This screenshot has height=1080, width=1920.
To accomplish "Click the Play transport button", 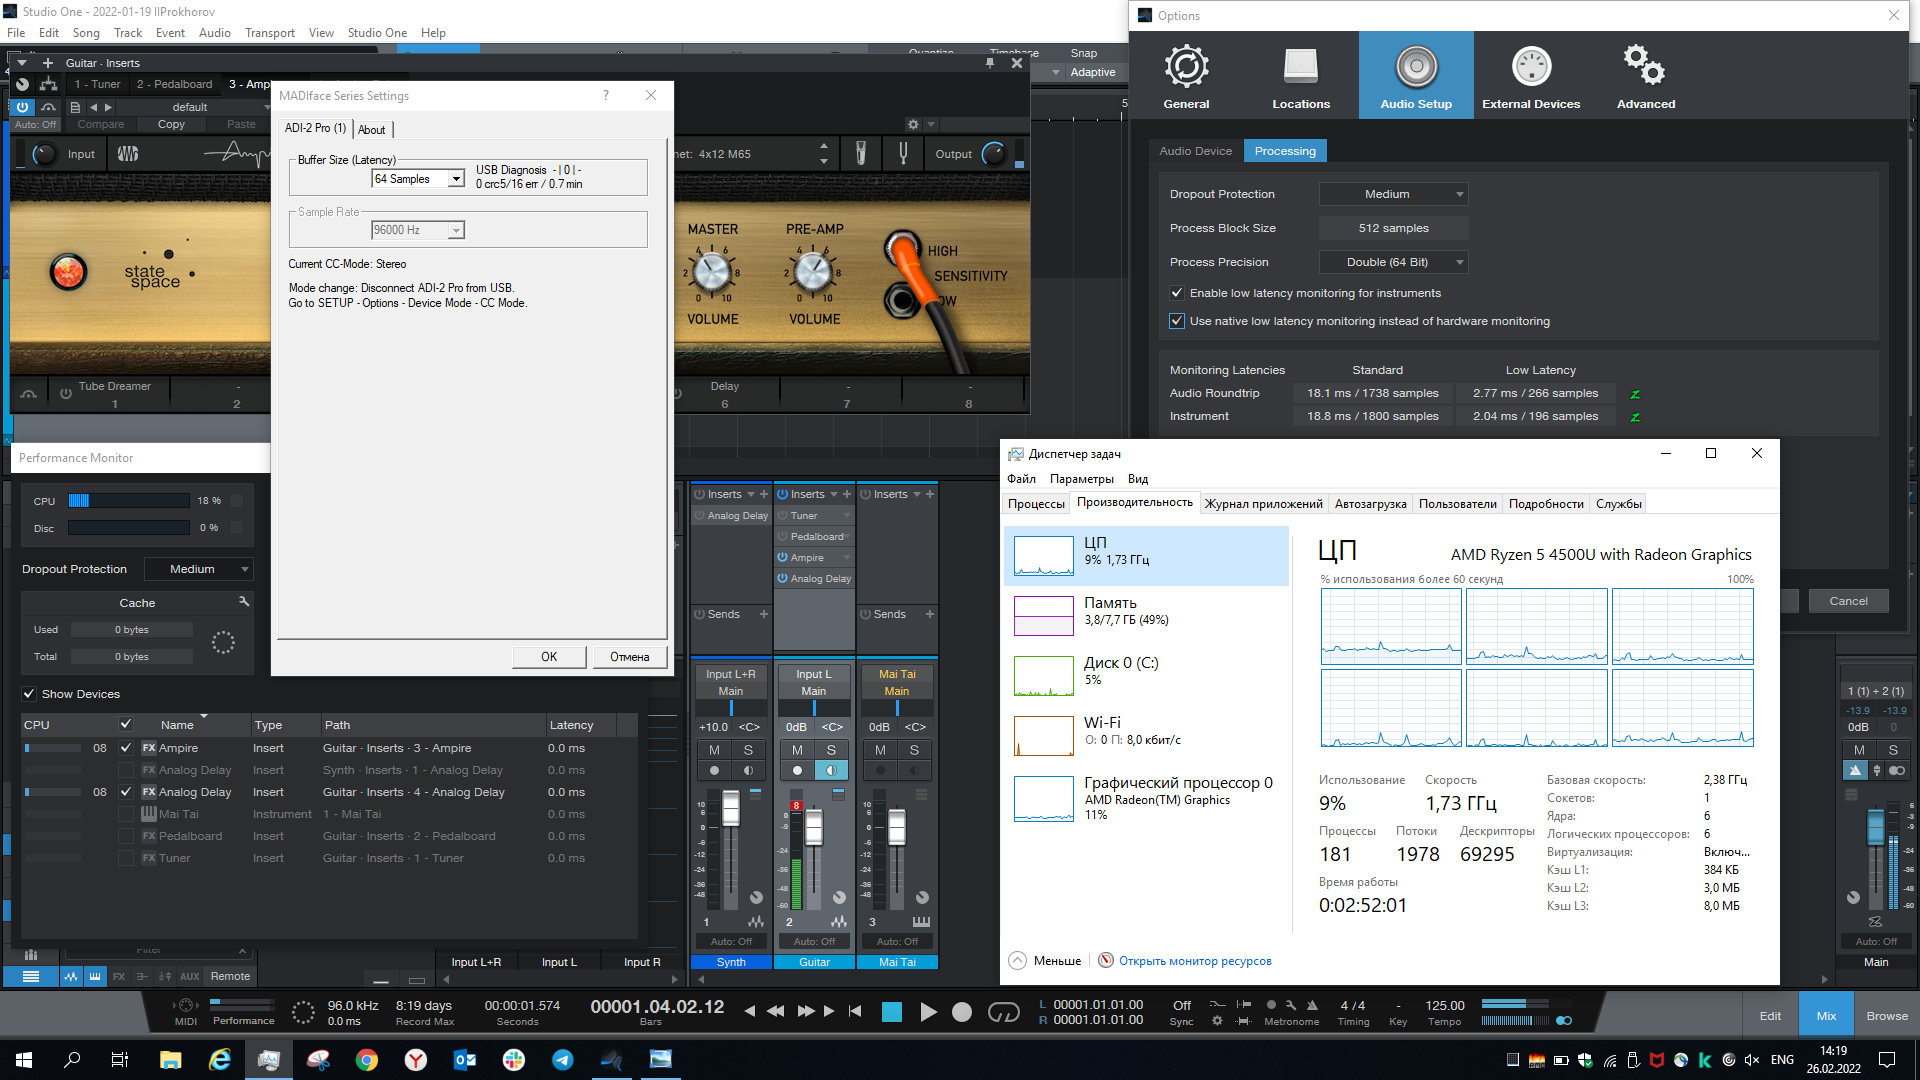I will (927, 1012).
